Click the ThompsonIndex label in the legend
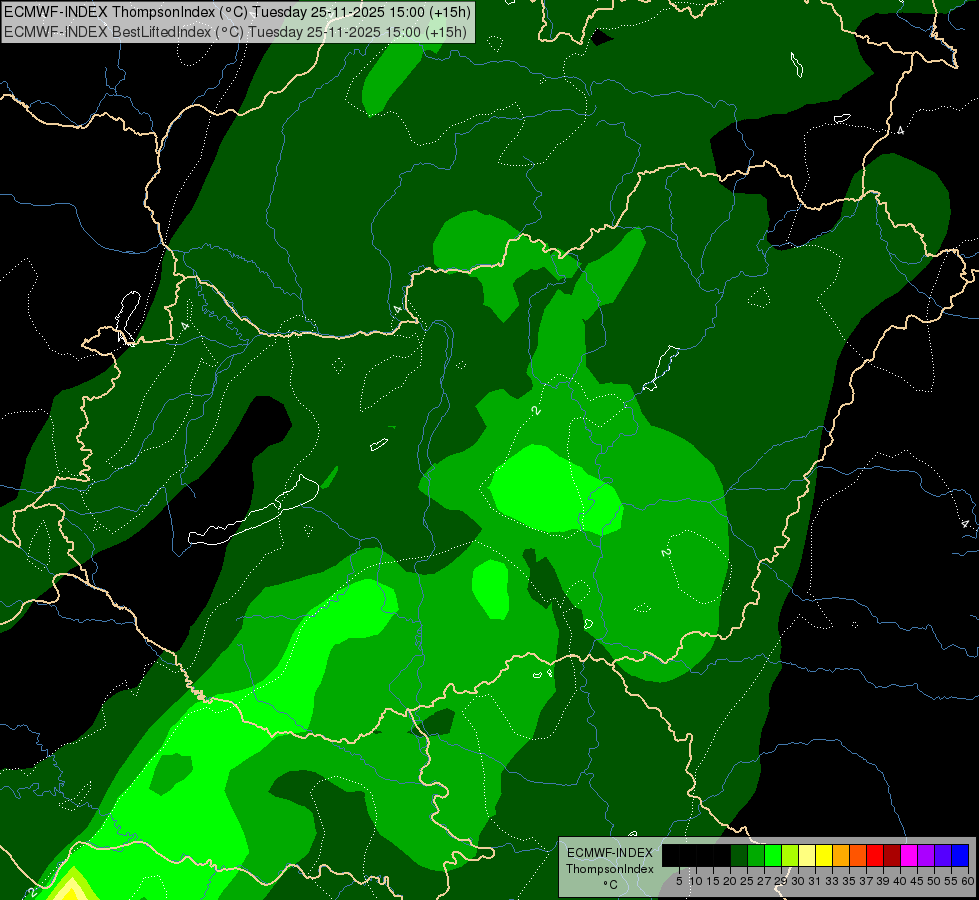The width and height of the screenshot is (979, 900). 610,869
